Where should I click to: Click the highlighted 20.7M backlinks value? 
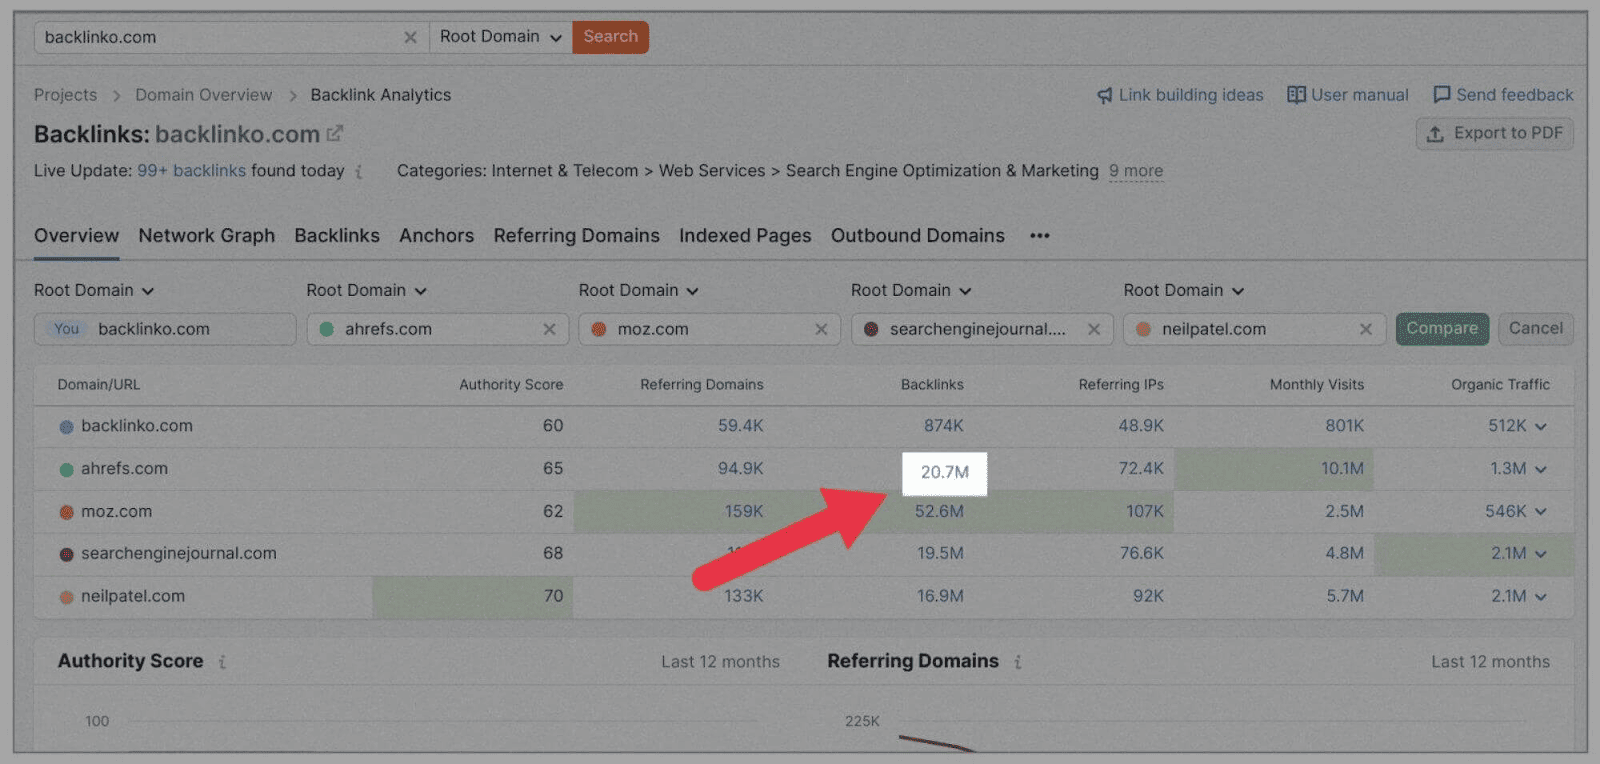click(x=944, y=473)
